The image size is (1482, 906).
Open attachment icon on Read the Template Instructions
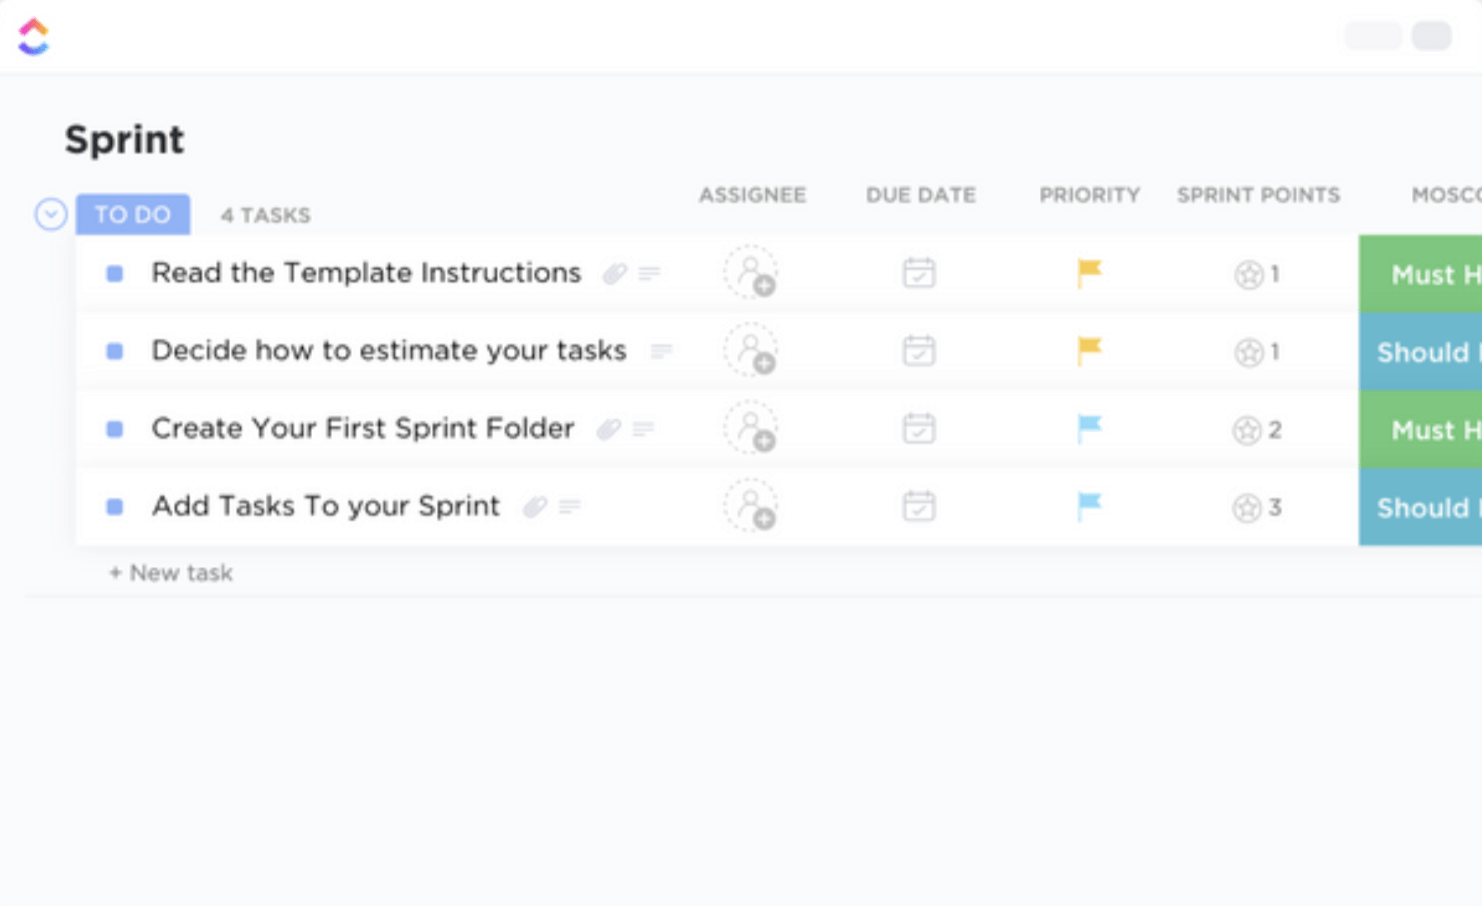click(x=614, y=273)
